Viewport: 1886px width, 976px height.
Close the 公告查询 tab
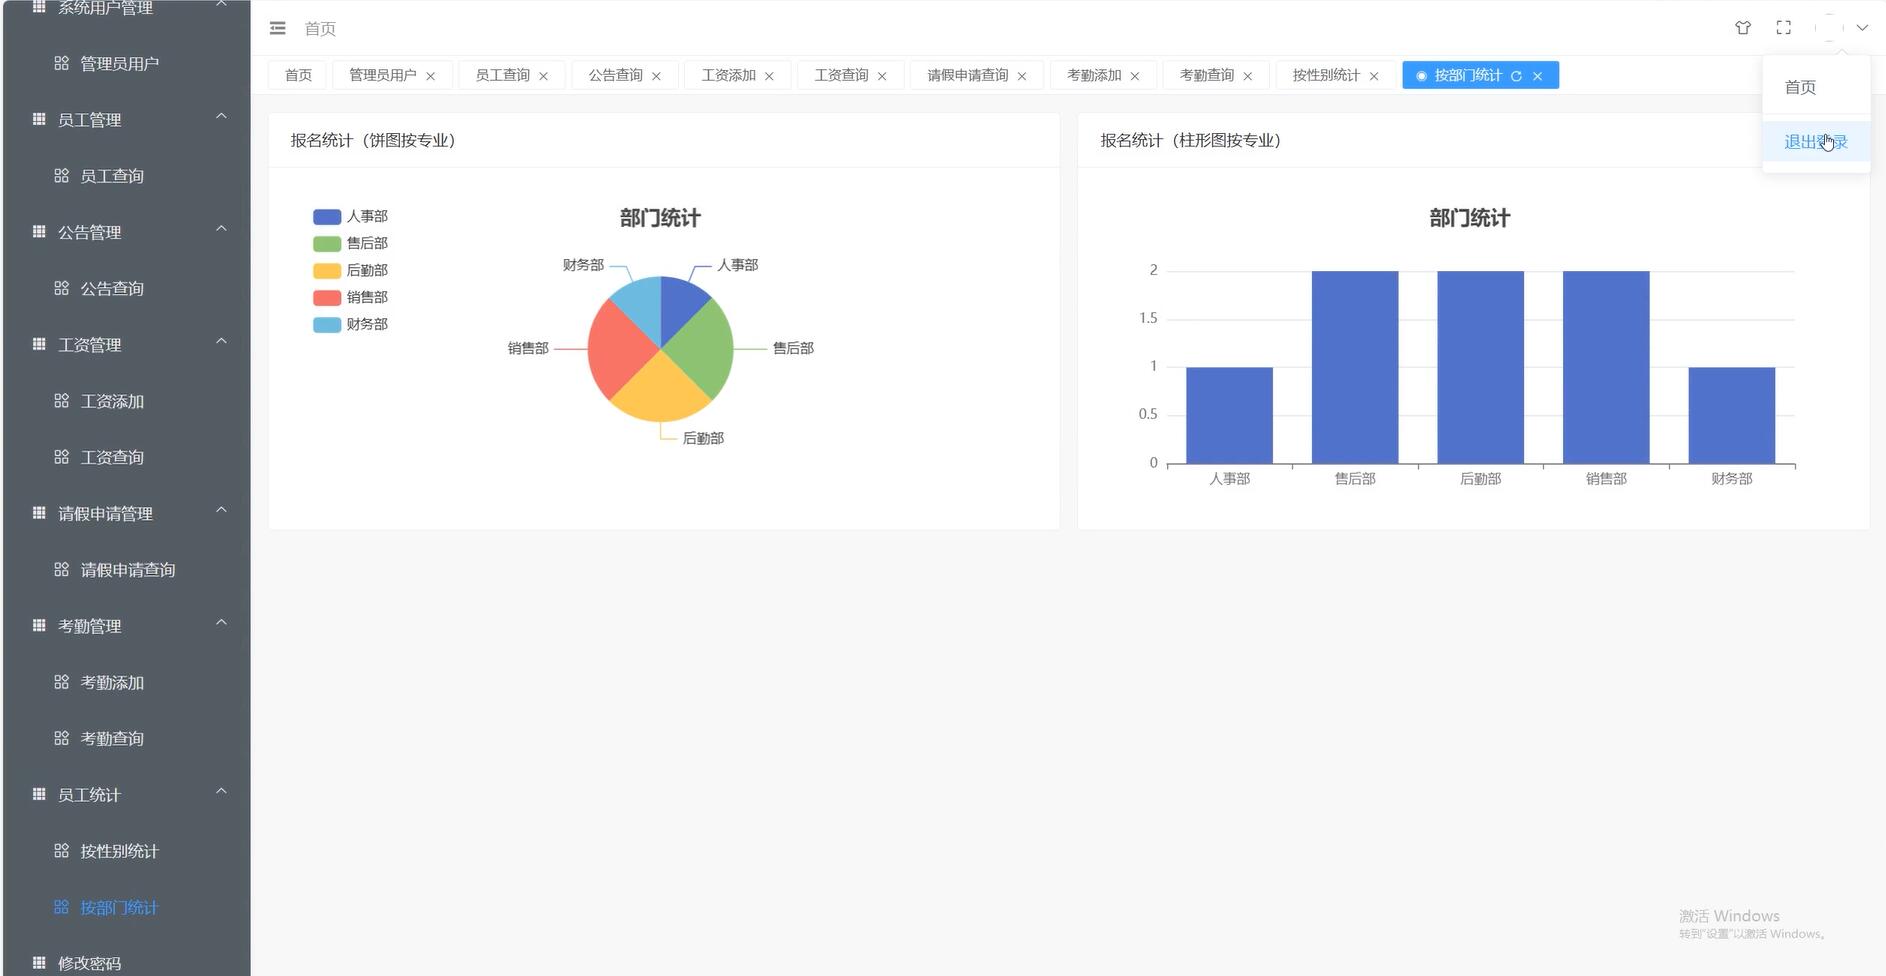point(657,76)
